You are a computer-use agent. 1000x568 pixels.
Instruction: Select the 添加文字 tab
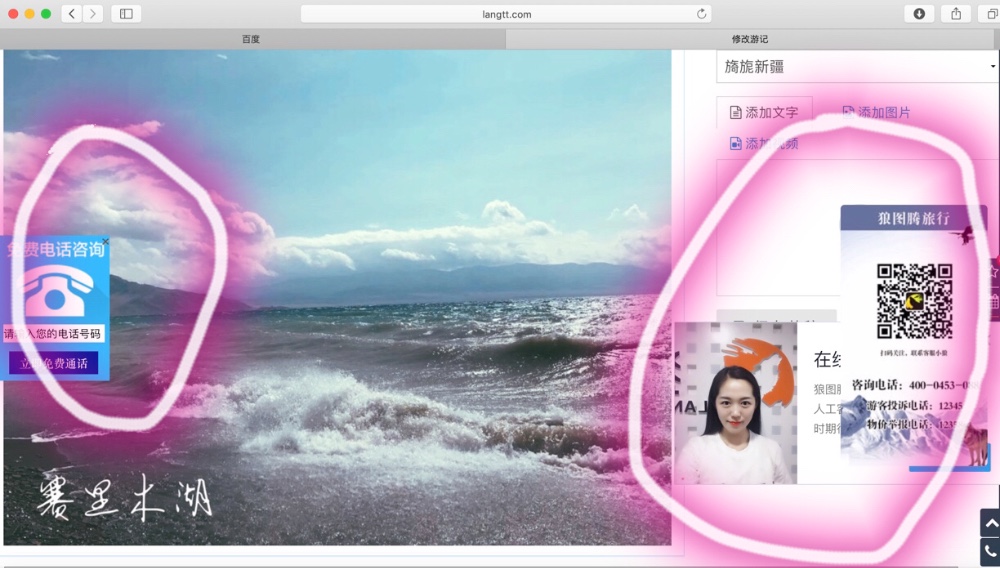764,112
